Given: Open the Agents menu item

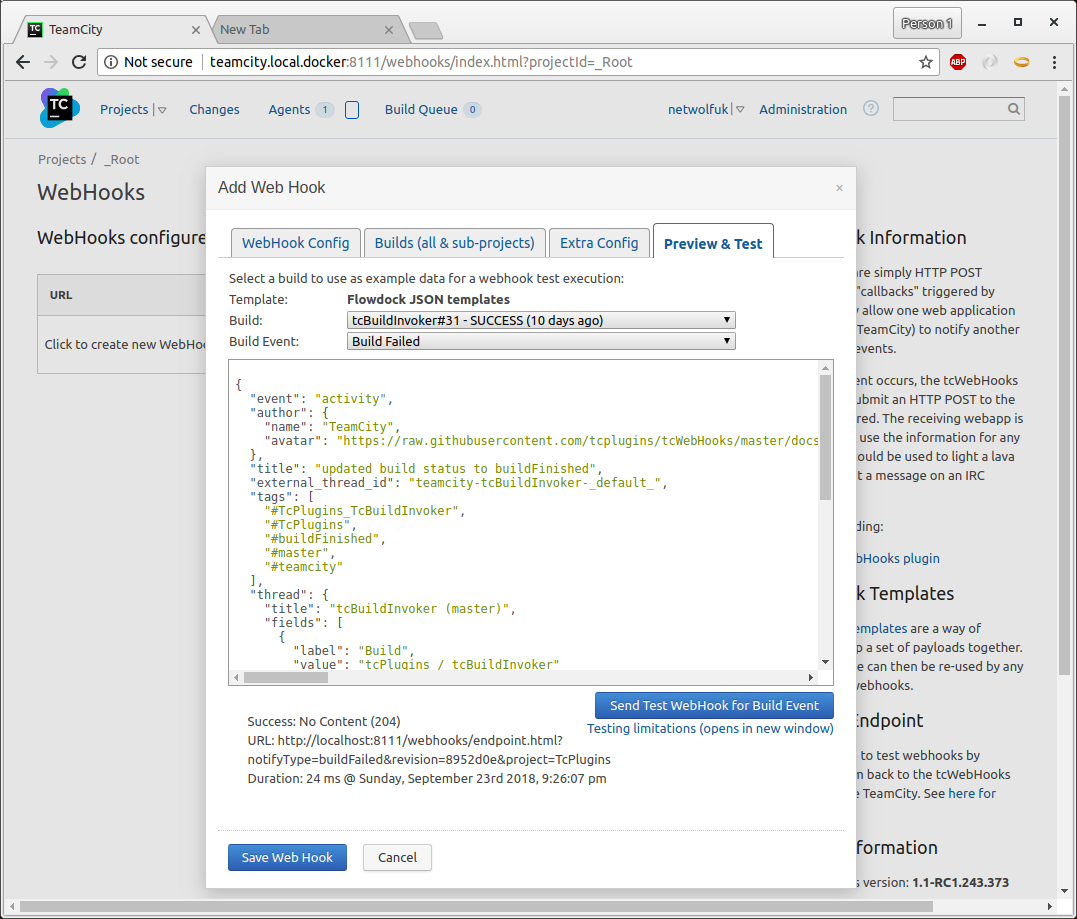Looking at the screenshot, I should point(289,109).
